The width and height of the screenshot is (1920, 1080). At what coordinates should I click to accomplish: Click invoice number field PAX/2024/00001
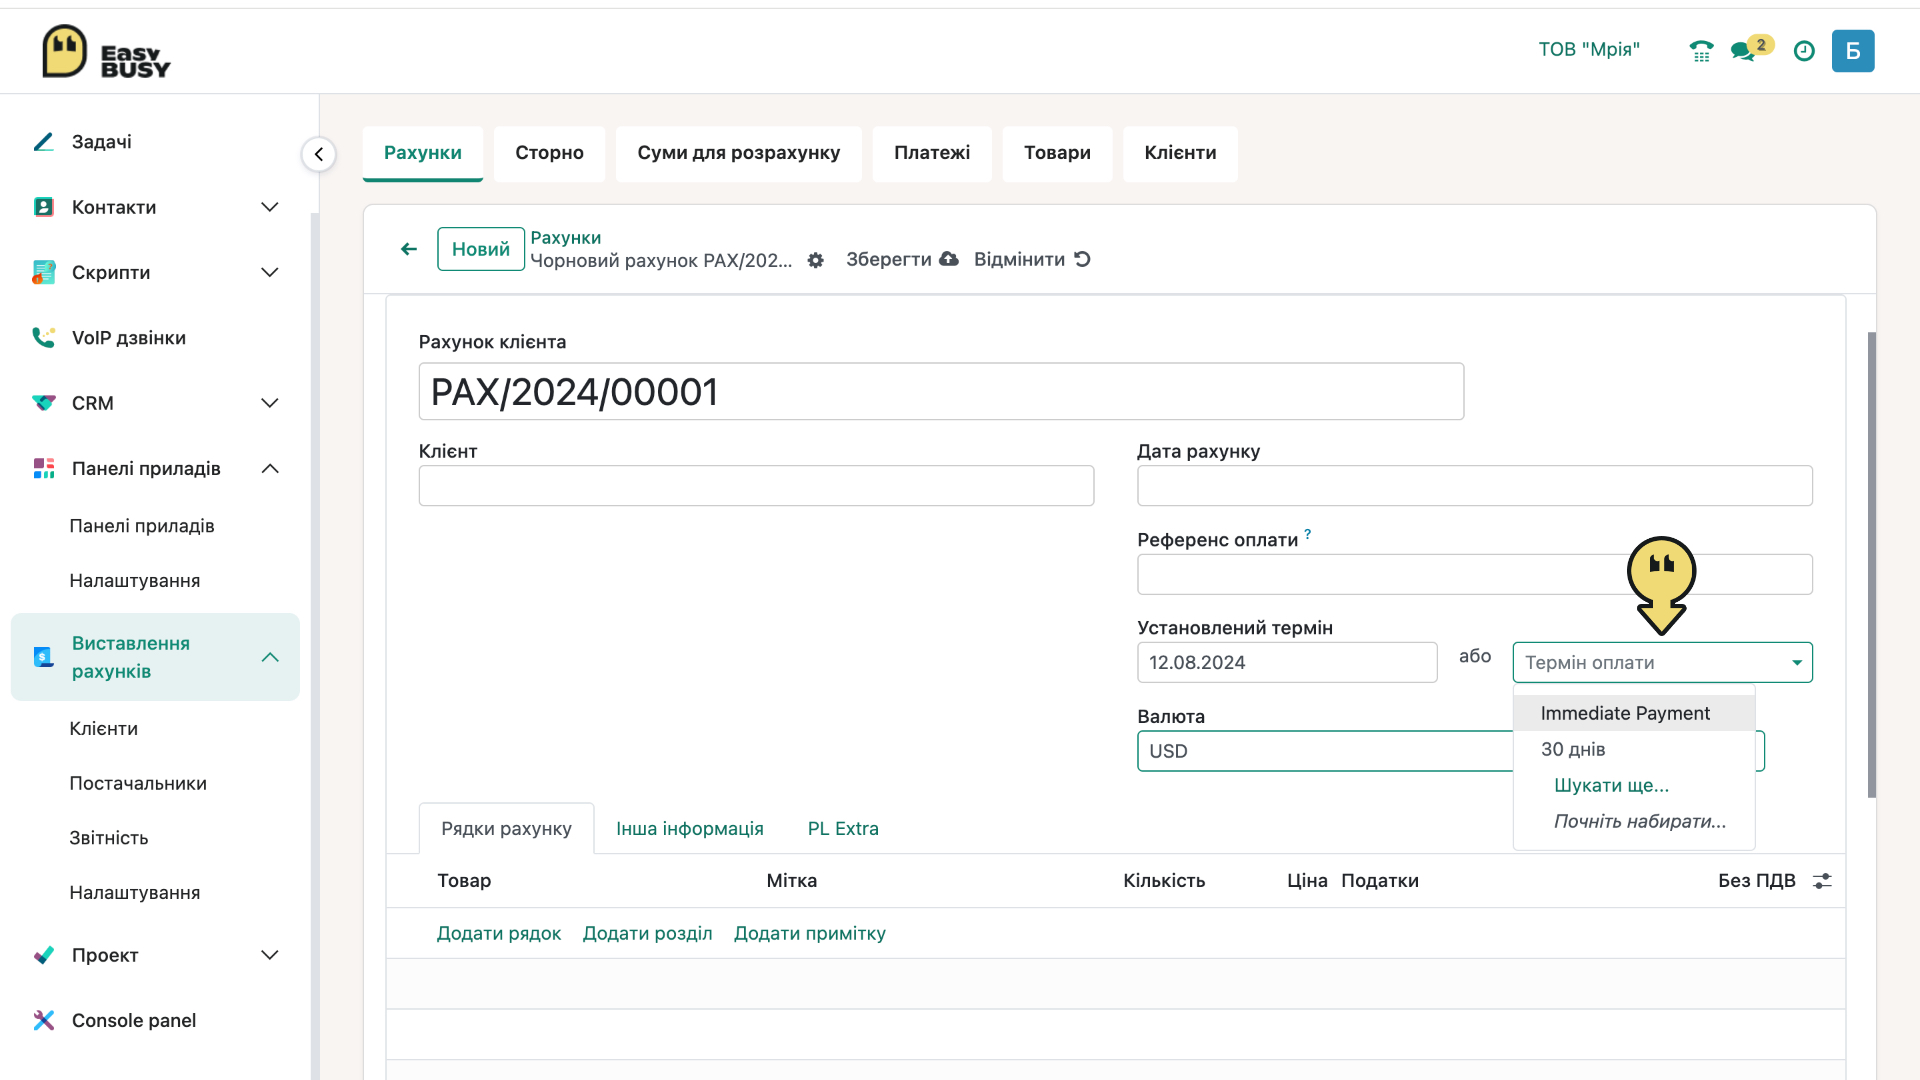[x=941, y=391]
